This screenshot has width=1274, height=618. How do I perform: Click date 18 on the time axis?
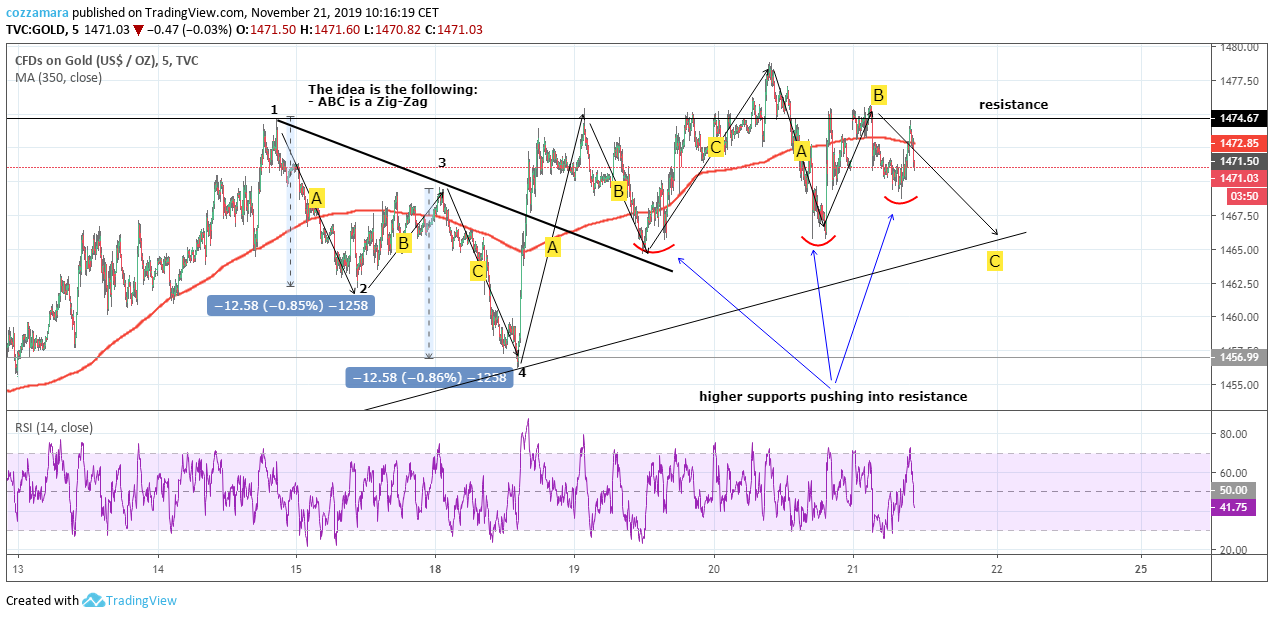pos(435,568)
